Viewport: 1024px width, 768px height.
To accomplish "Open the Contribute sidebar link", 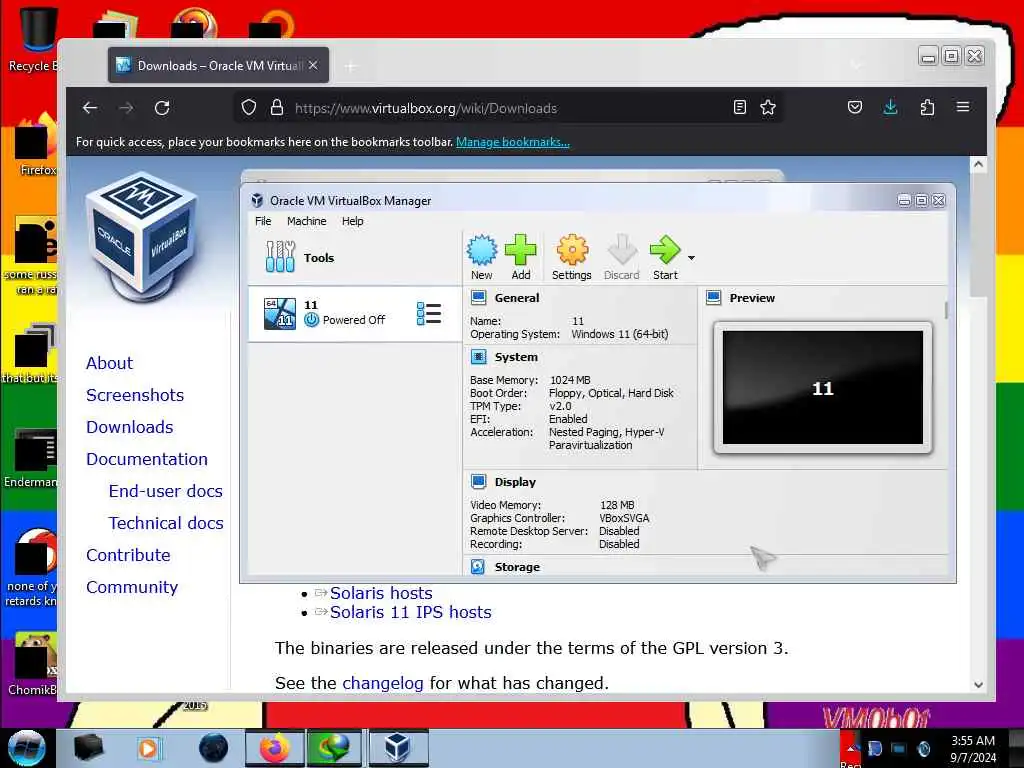I will tap(128, 555).
